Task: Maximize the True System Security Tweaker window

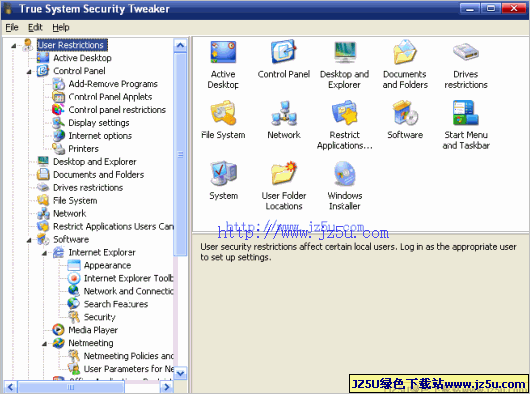Action: [x=491, y=8]
